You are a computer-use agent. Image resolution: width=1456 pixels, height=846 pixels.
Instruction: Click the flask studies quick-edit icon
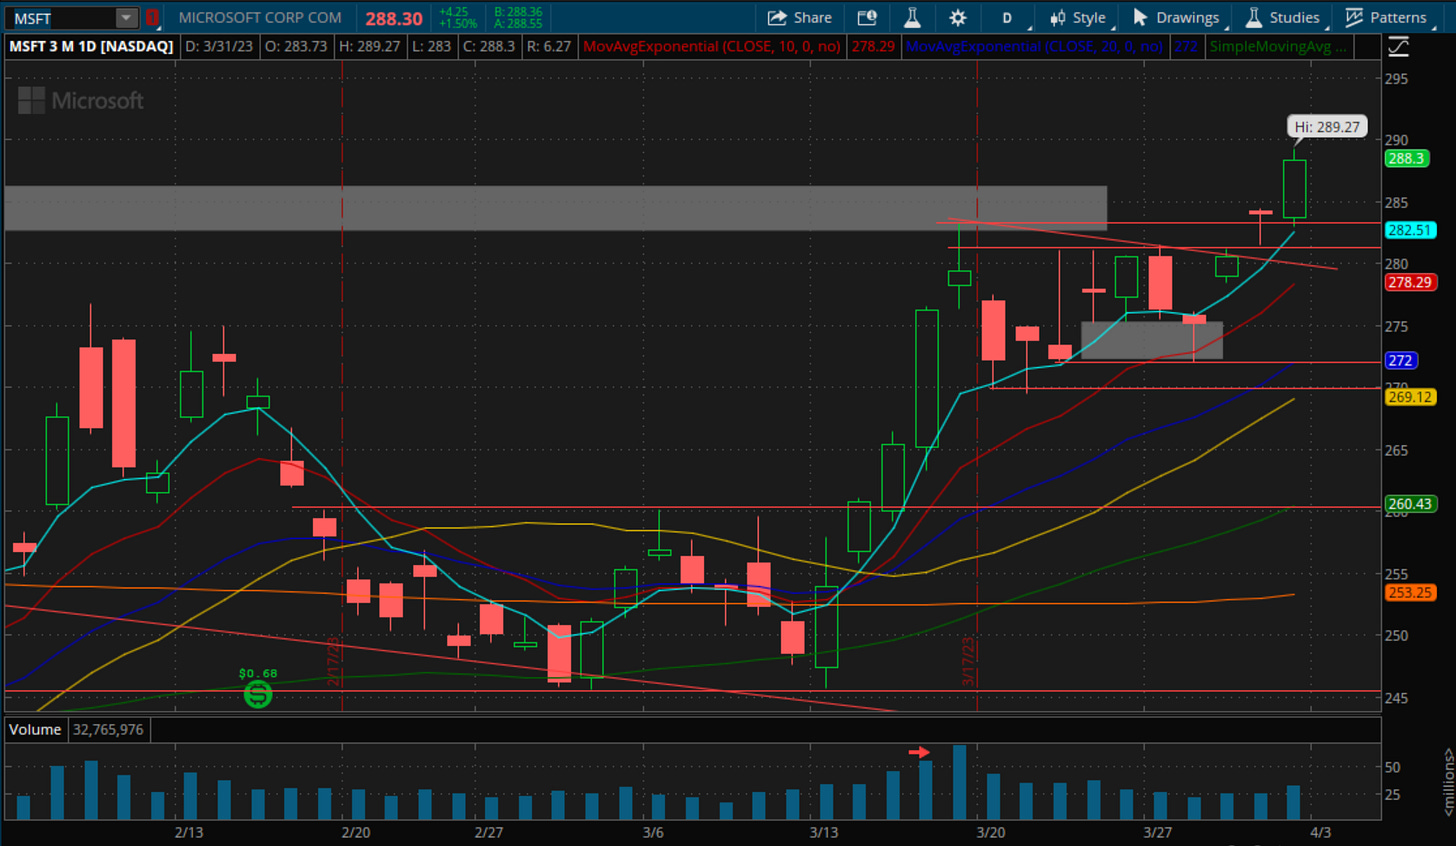[912, 18]
